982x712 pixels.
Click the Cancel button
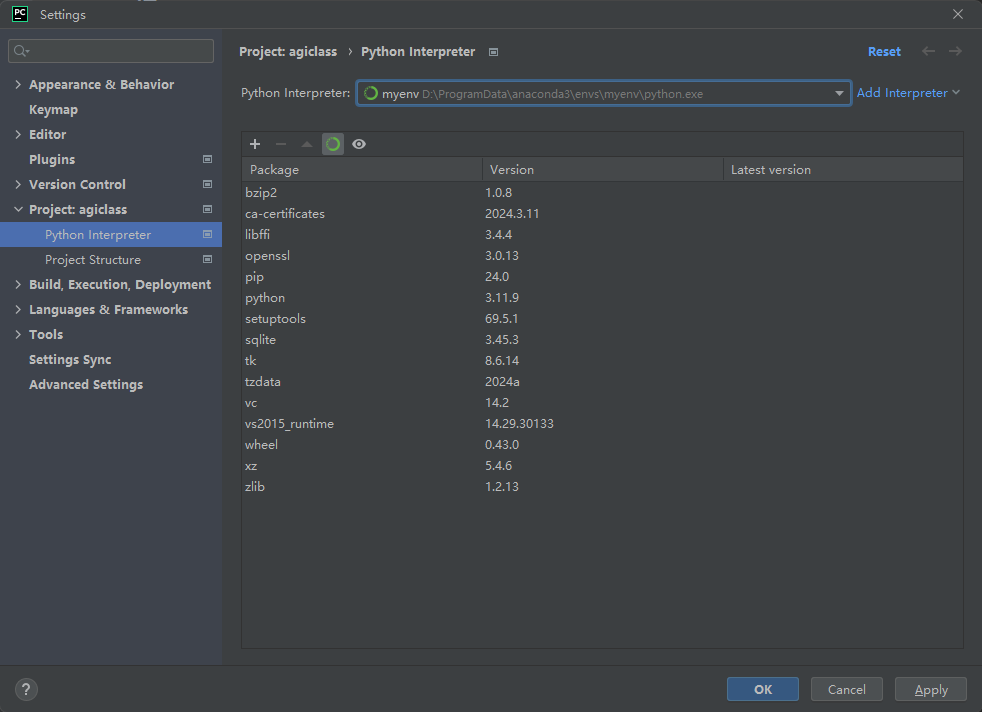pyautogui.click(x=847, y=689)
